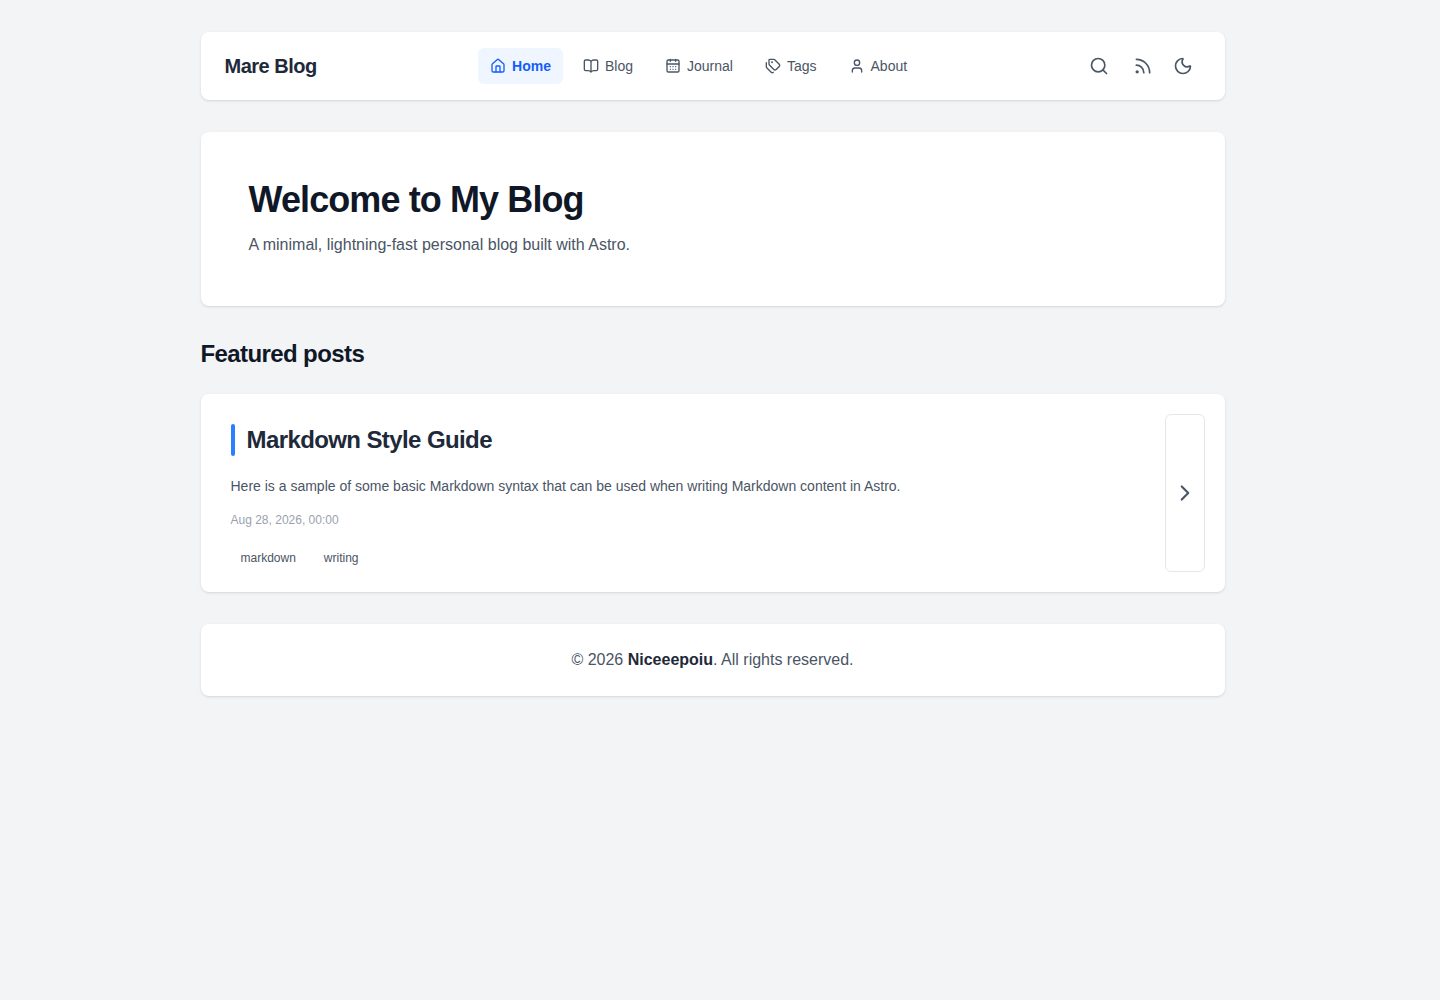The height and width of the screenshot is (1000, 1440).
Task: Click the Mare Blog site title
Action: [x=270, y=66]
